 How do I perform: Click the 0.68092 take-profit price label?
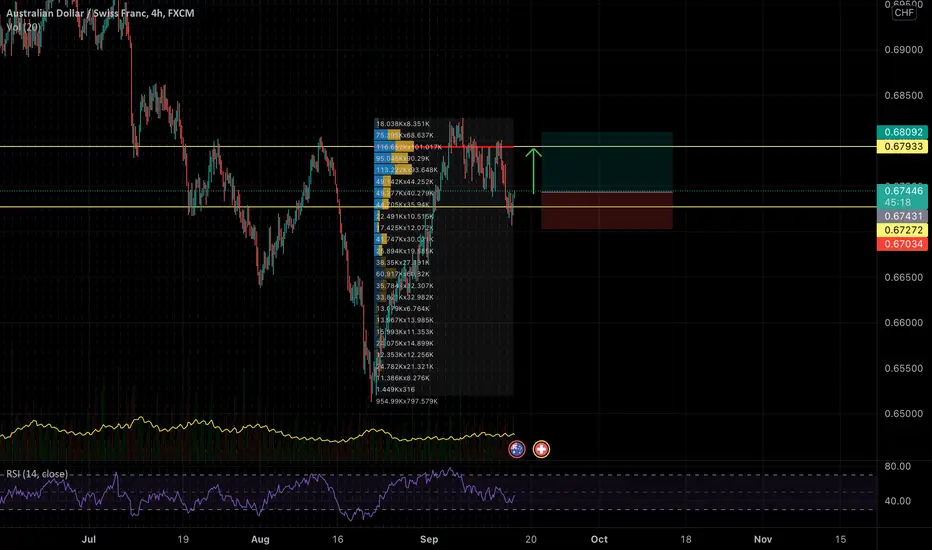pyautogui.click(x=902, y=132)
